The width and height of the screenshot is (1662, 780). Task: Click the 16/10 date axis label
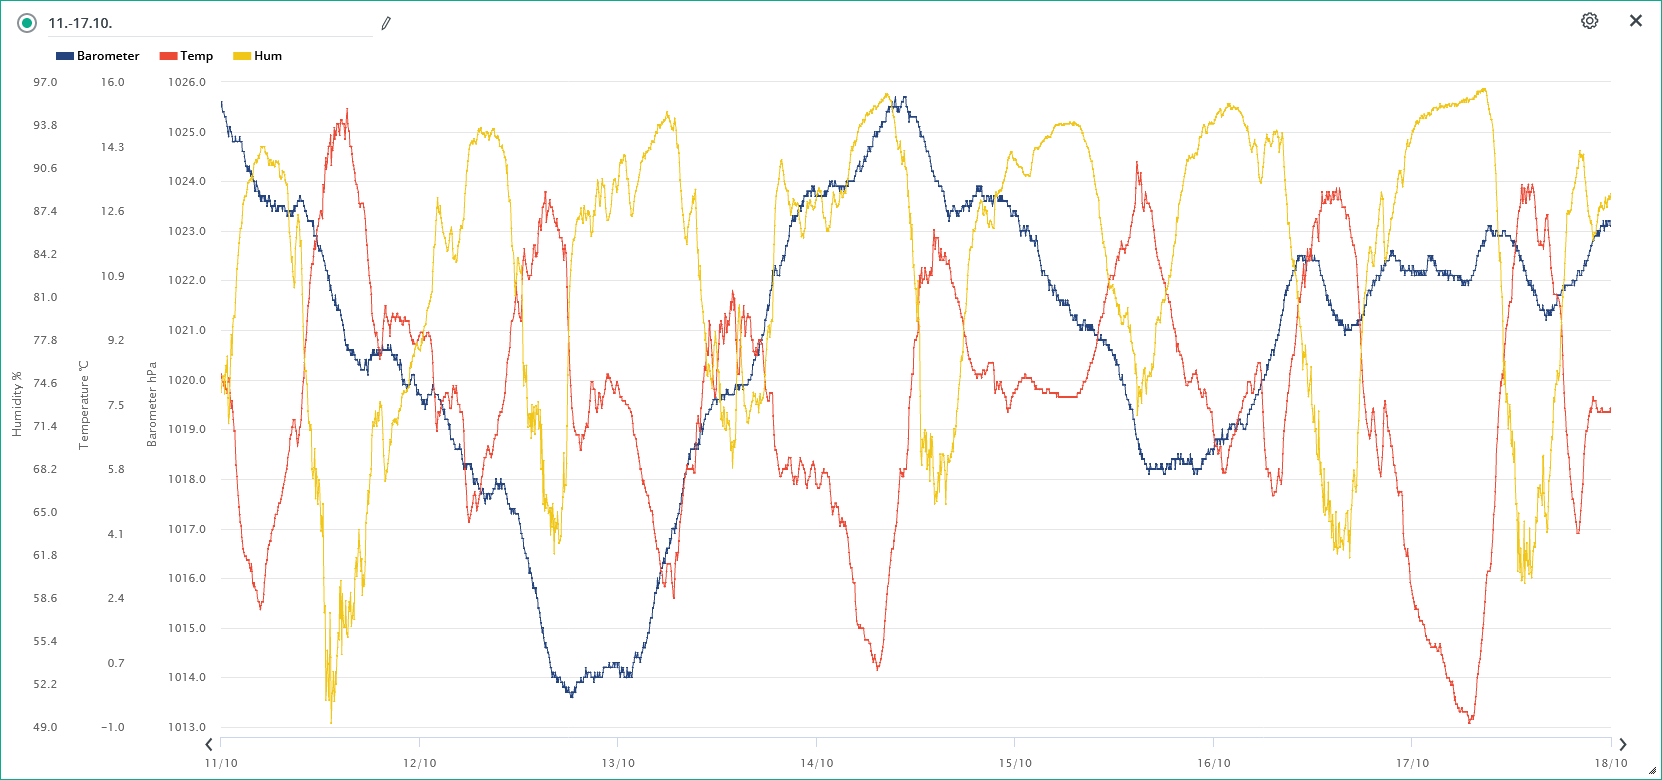1213,763
